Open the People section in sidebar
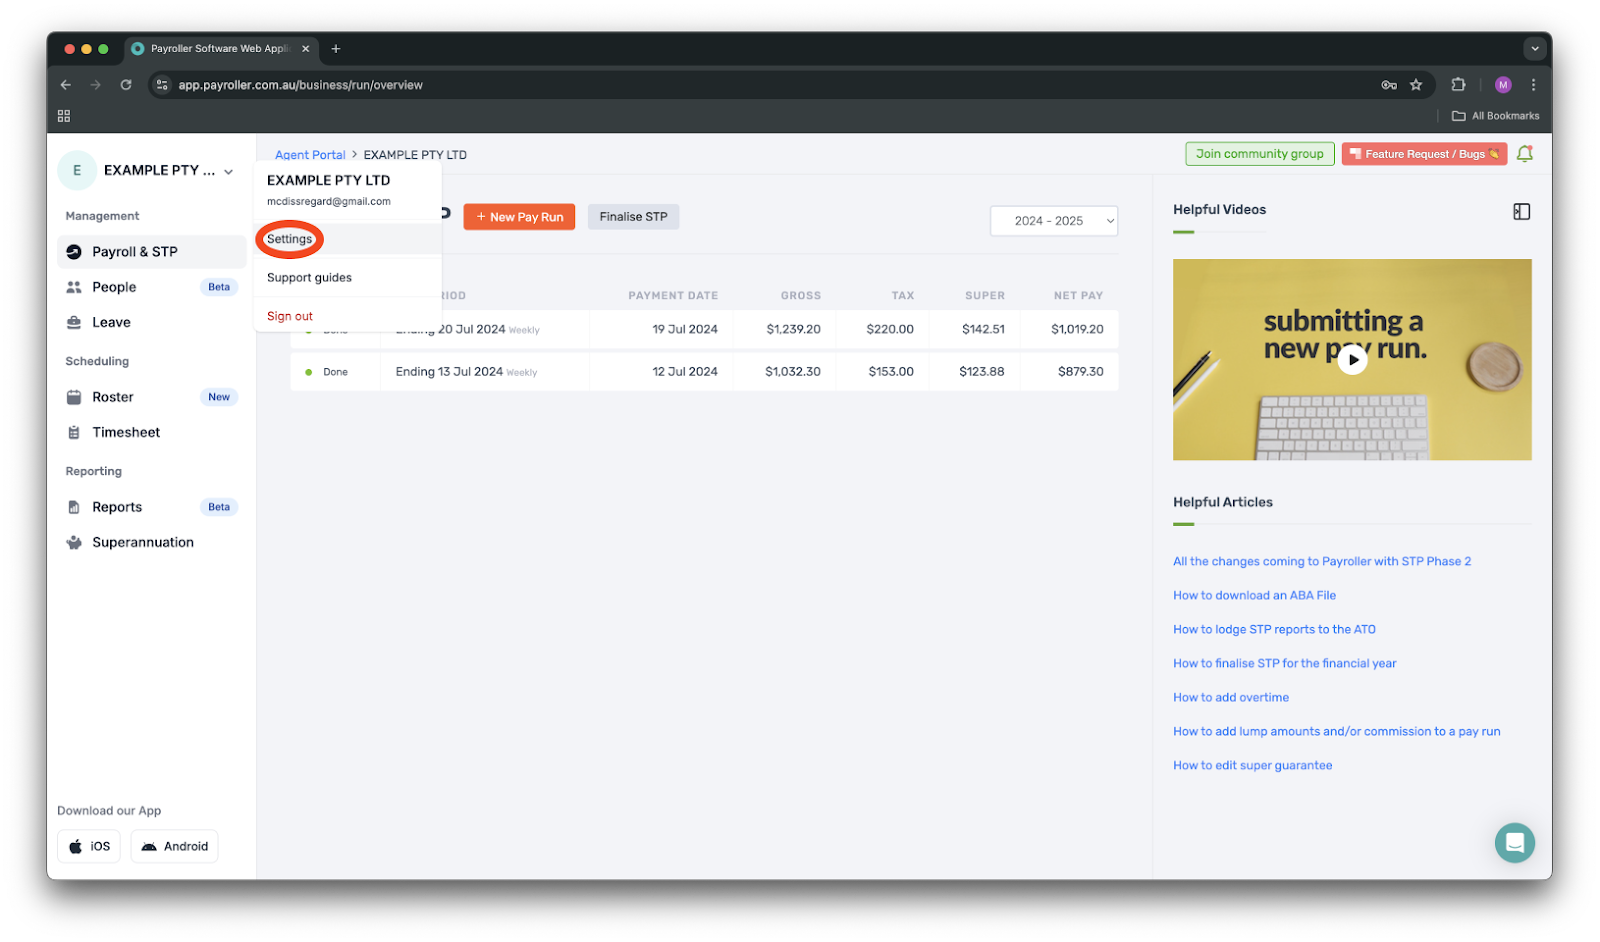 pos(151,287)
